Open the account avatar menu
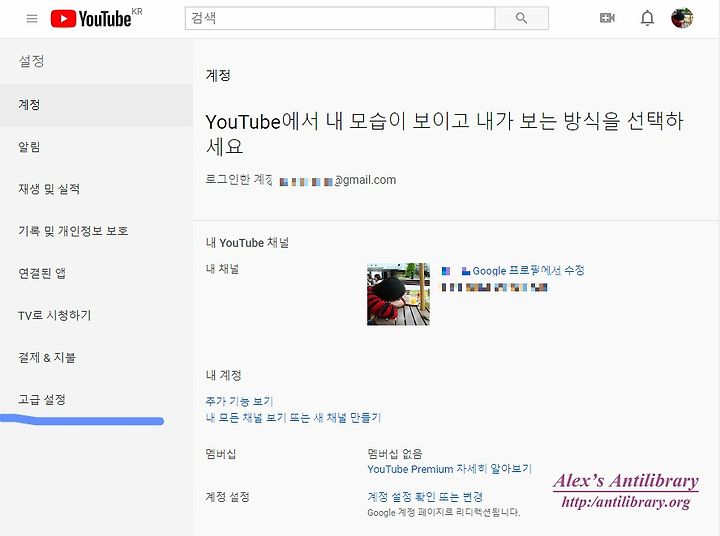 click(682, 18)
